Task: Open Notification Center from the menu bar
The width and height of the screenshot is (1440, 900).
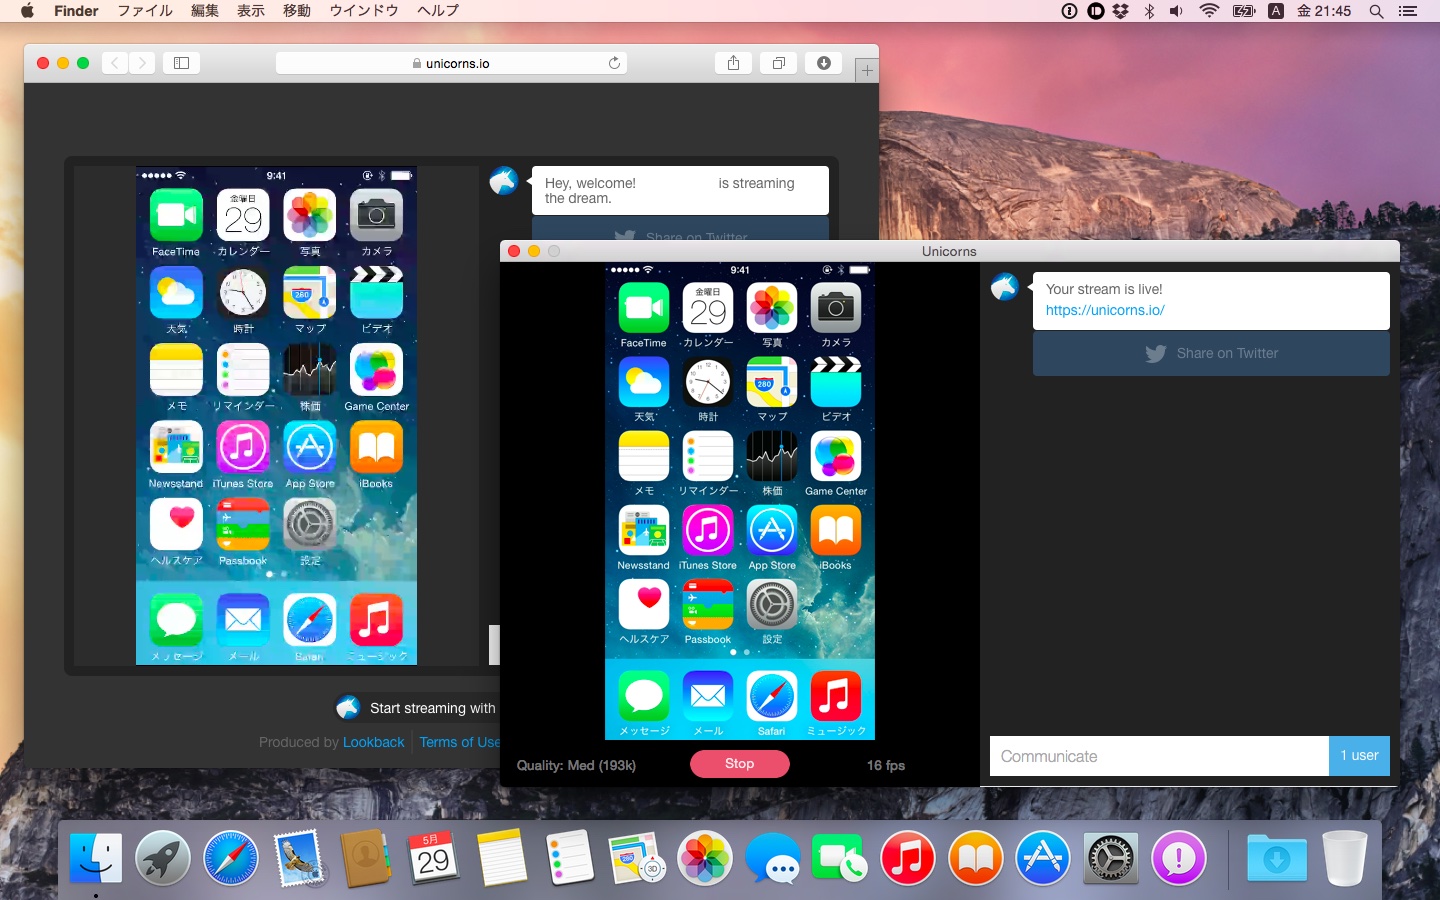Action: pyautogui.click(x=1408, y=11)
